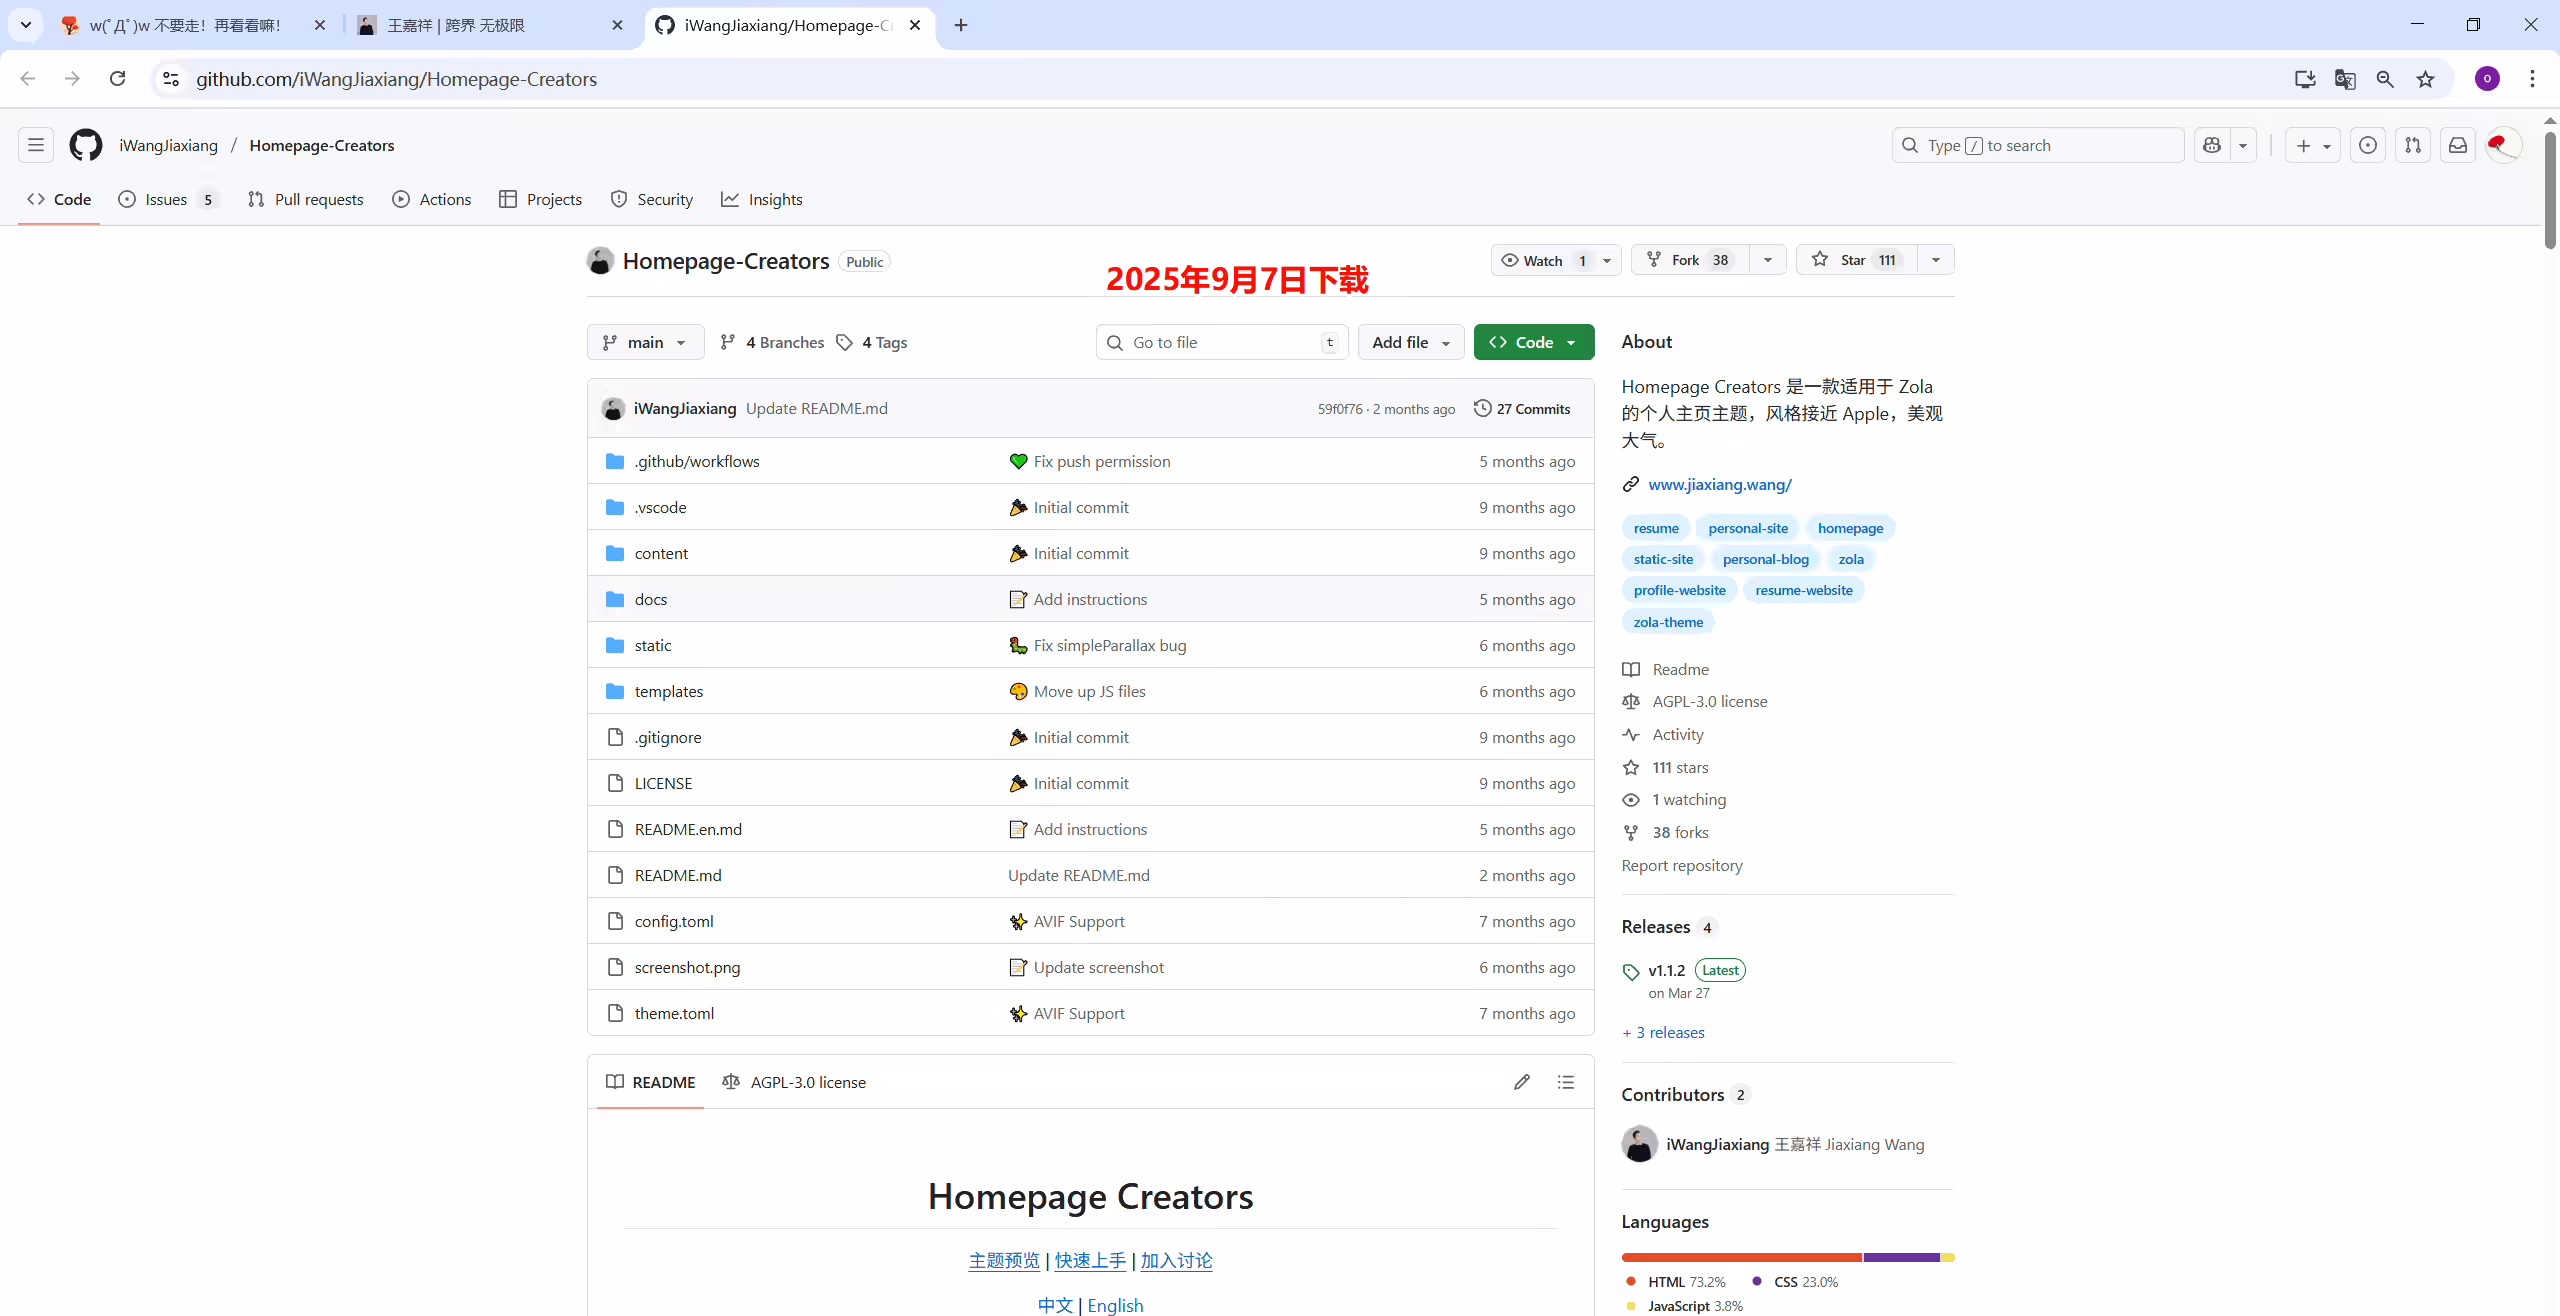
Task: Edit the README with the pencil icon
Action: tap(1522, 1082)
